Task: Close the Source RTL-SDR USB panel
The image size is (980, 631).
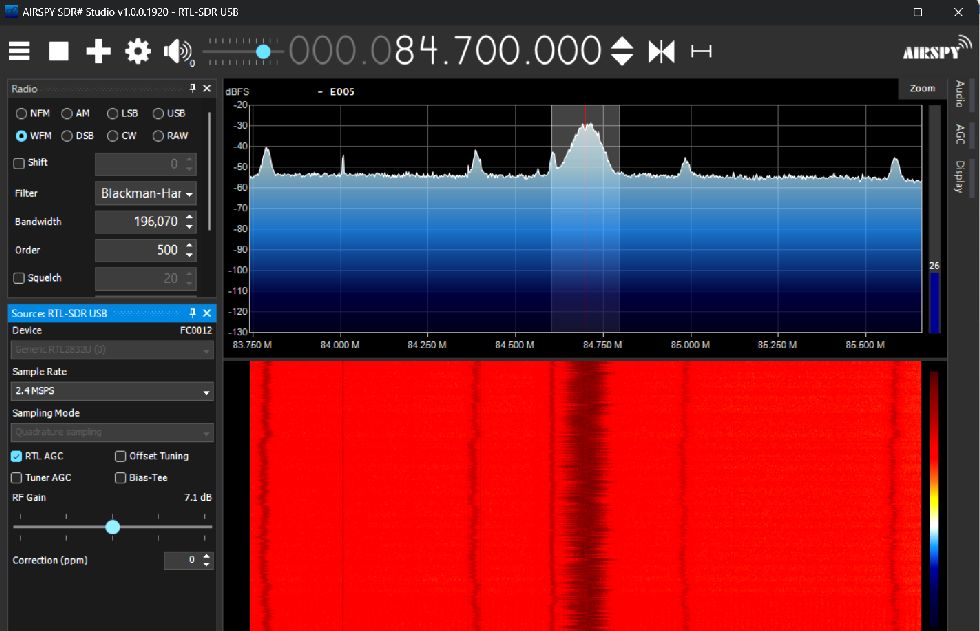Action: (x=207, y=313)
